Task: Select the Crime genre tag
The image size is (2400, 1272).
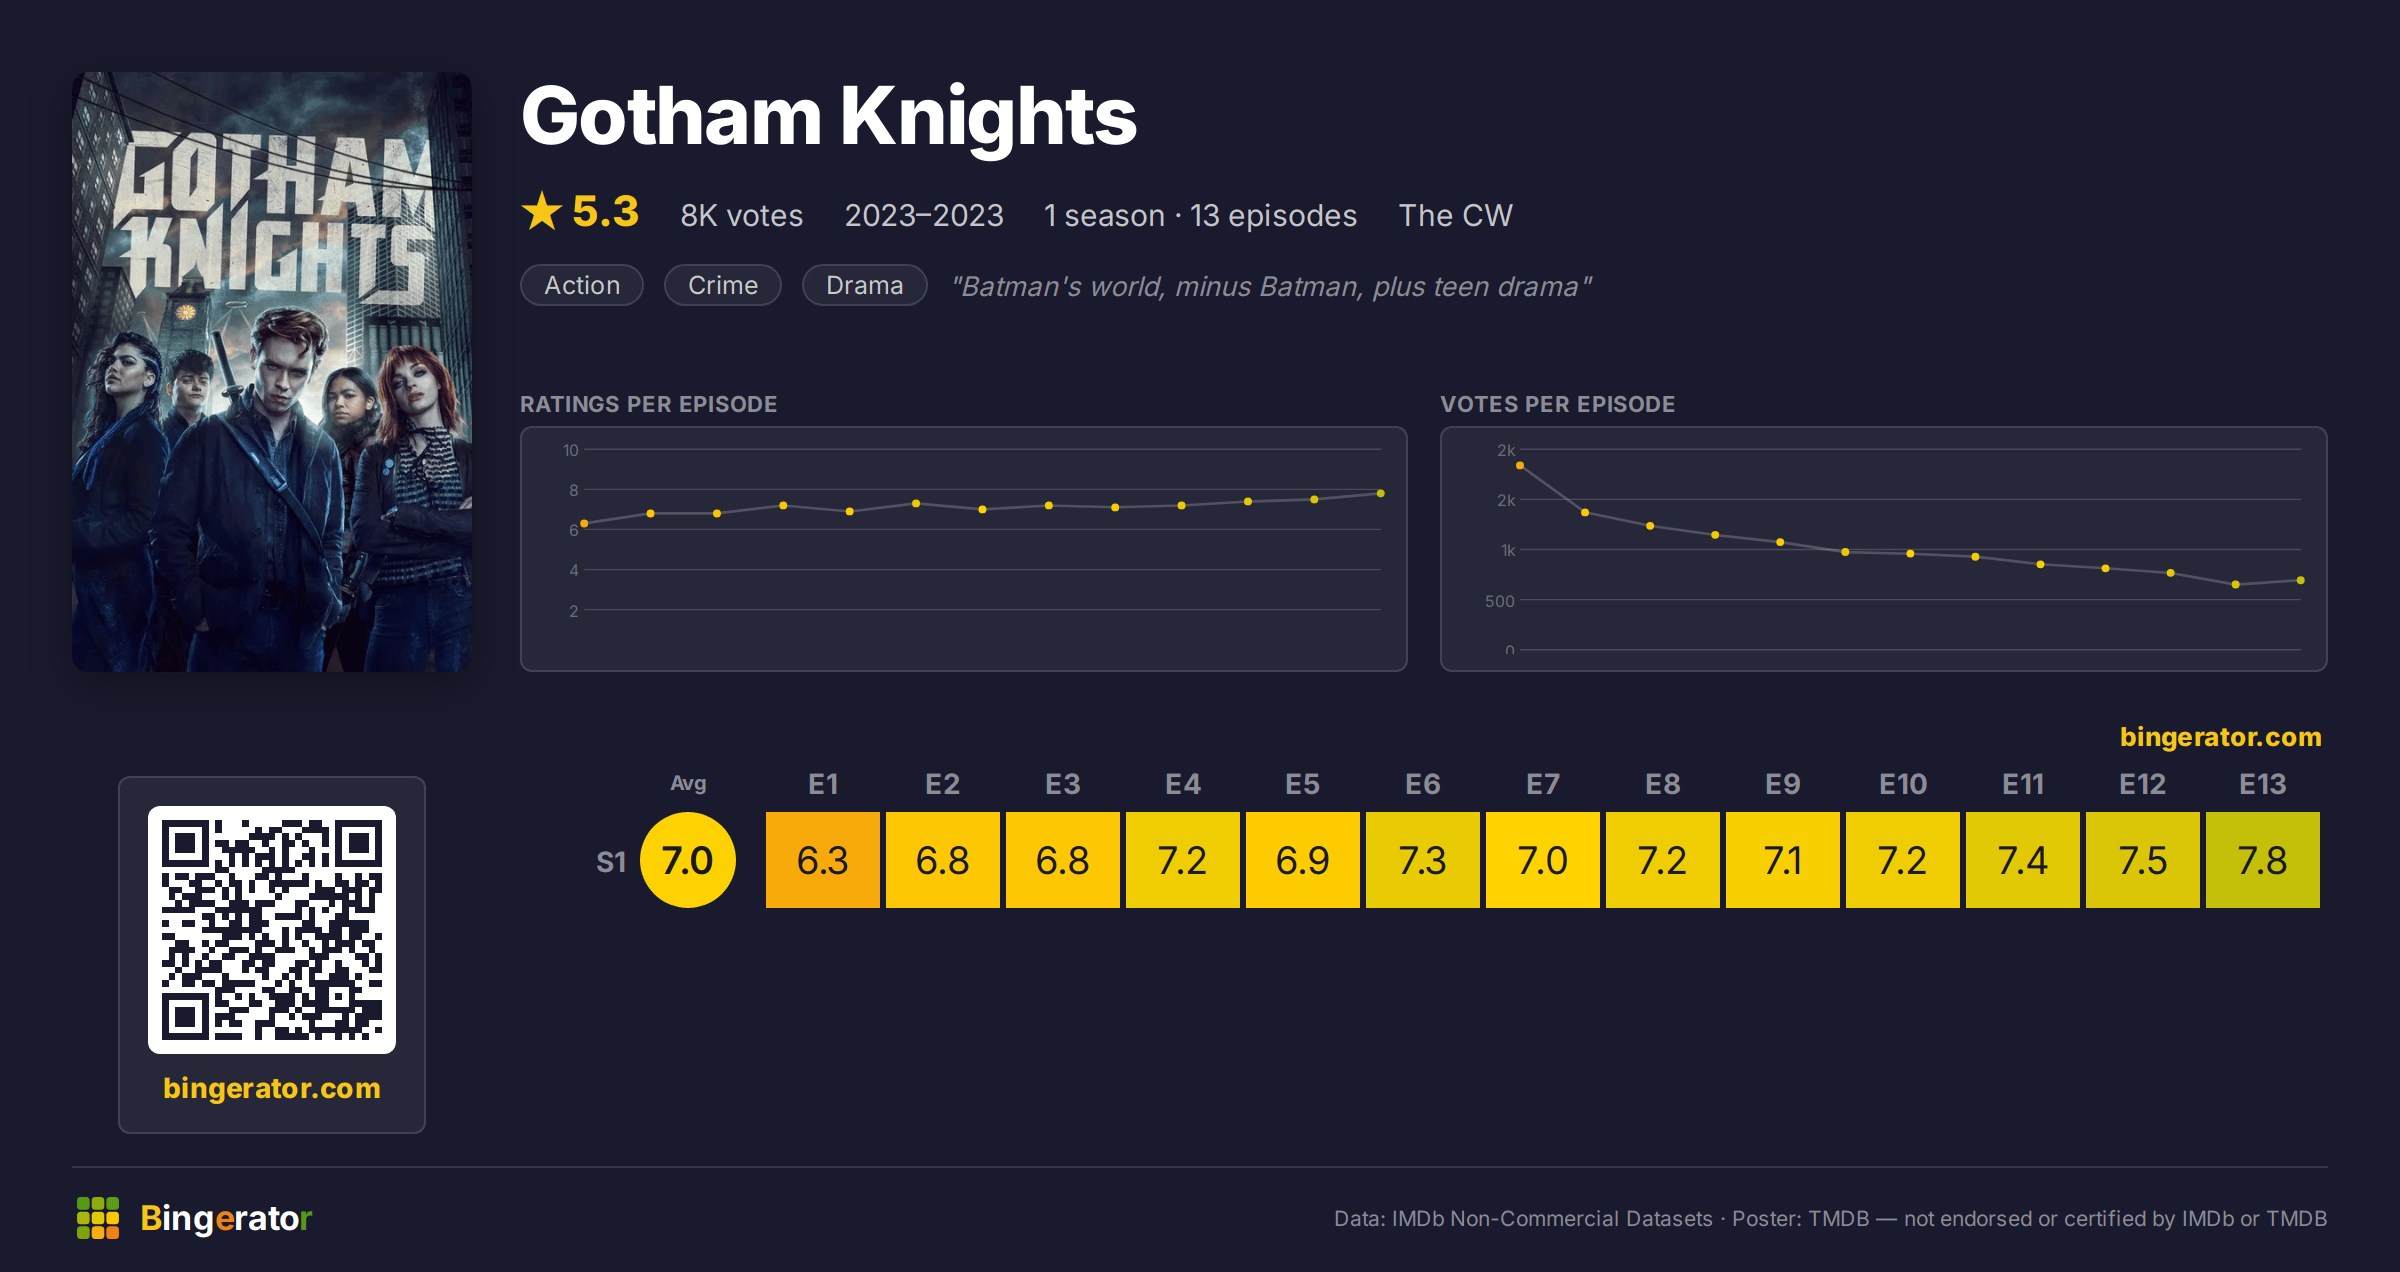Action: tap(723, 285)
